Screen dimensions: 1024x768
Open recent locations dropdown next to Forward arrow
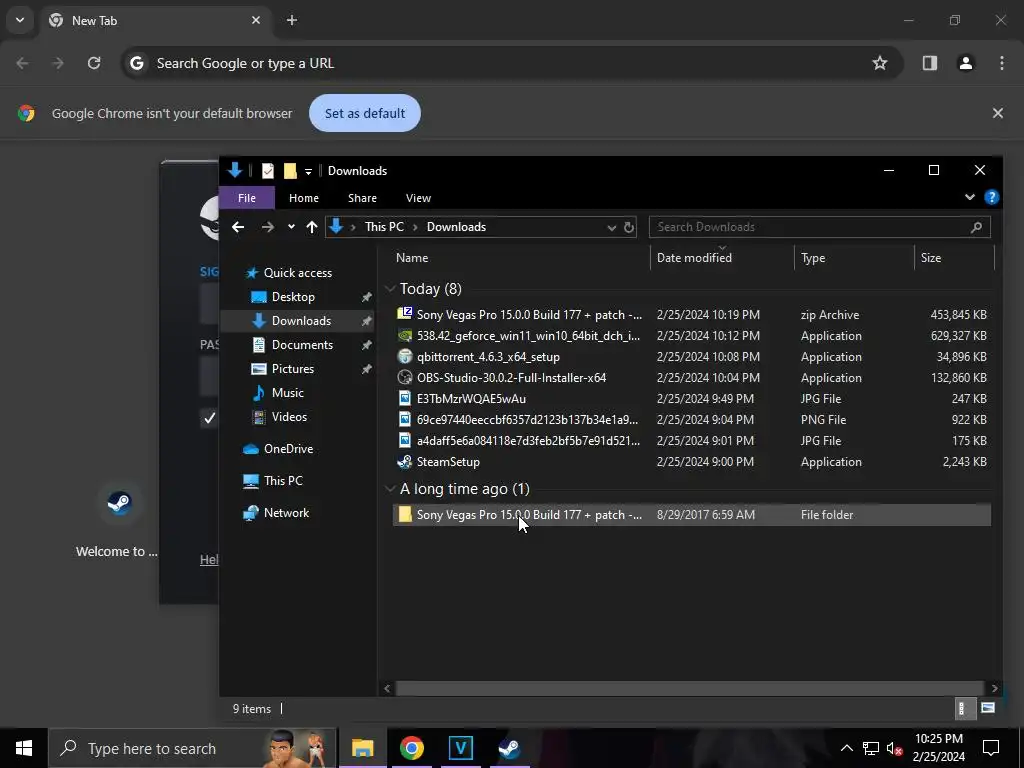(x=291, y=227)
